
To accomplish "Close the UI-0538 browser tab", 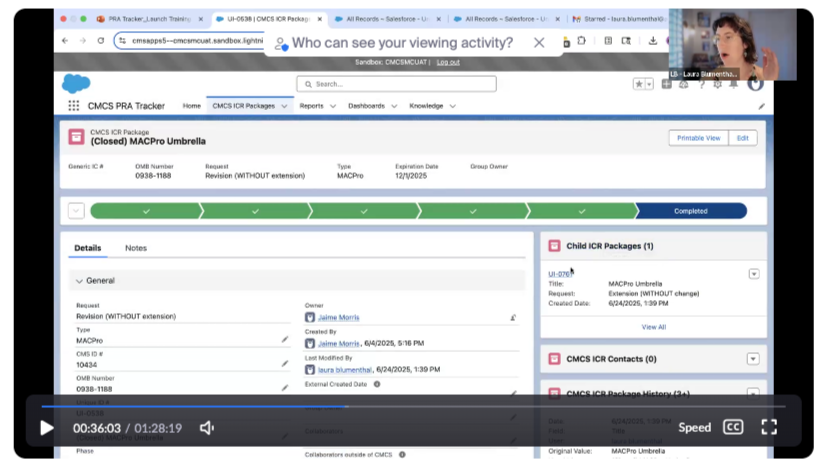I will point(319,19).
